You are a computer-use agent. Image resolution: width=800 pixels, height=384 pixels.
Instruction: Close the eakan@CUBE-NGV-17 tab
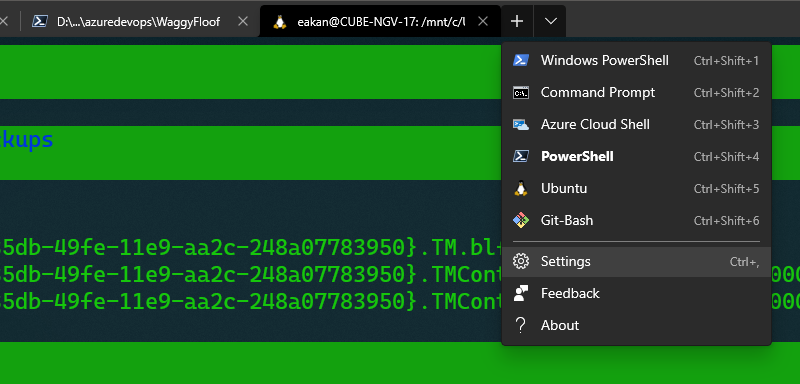tap(483, 21)
